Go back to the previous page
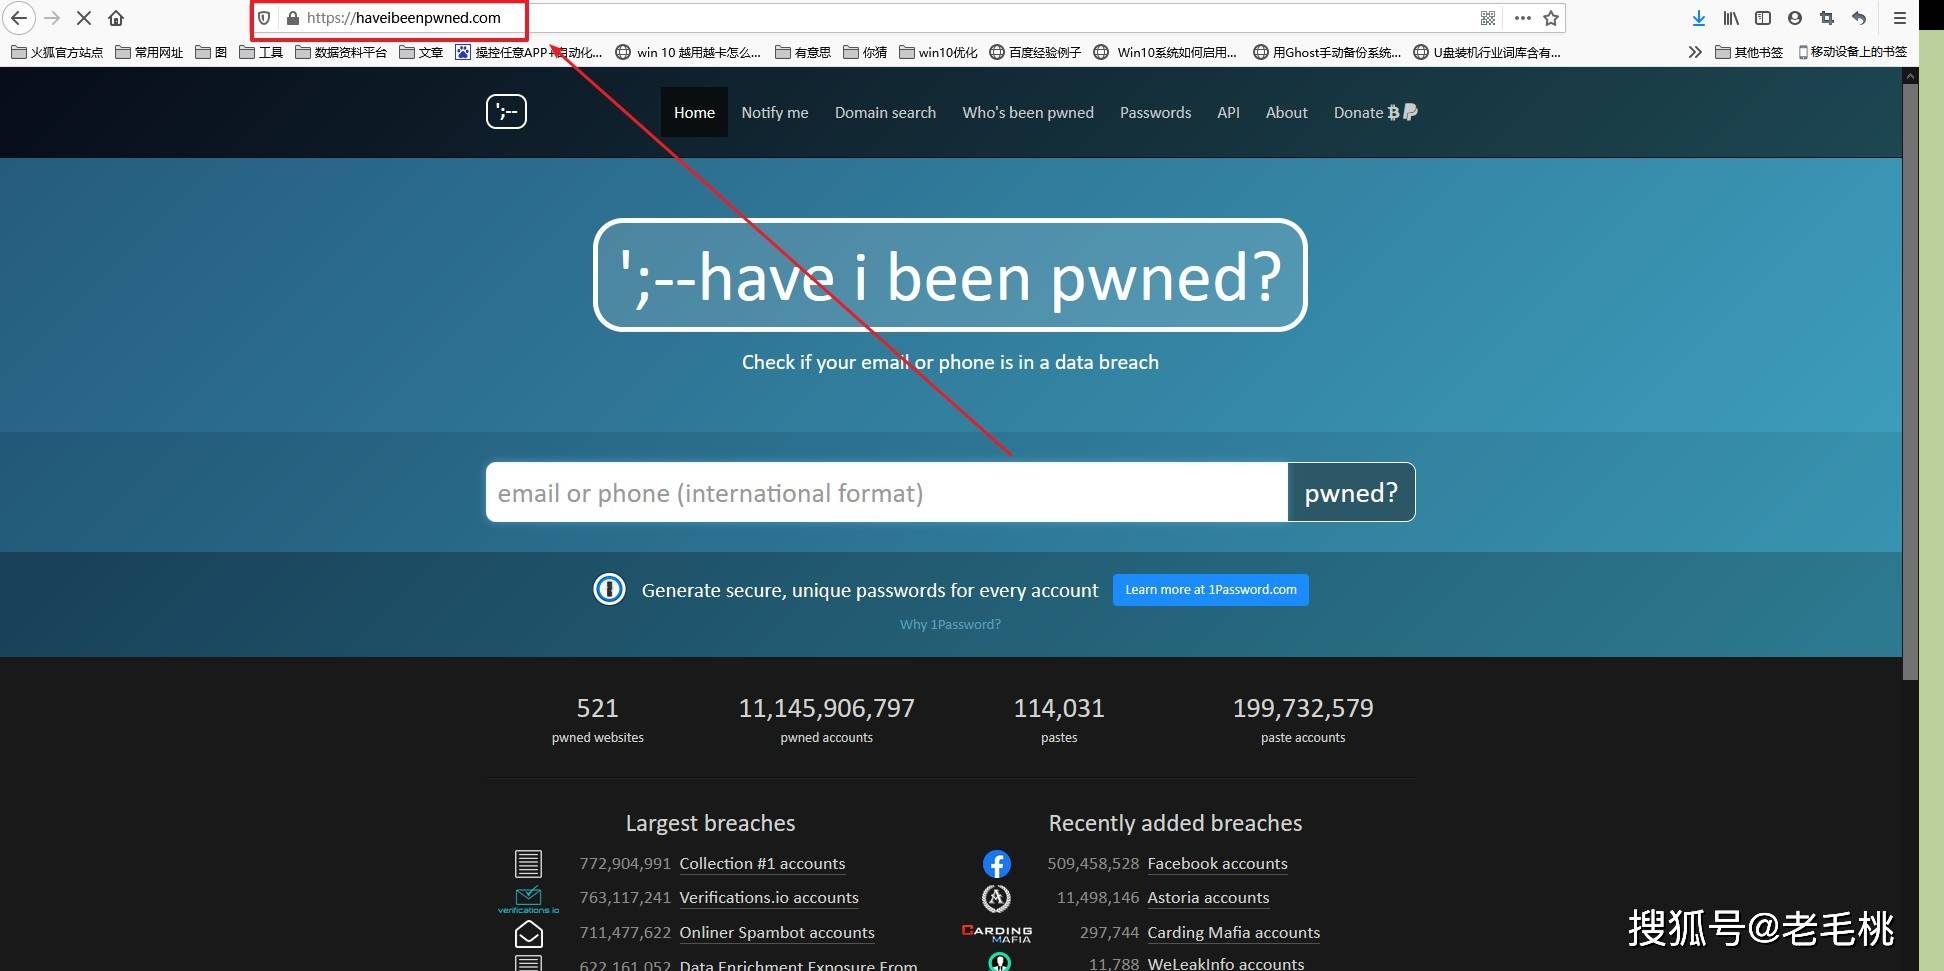This screenshot has height=971, width=1944. point(18,18)
